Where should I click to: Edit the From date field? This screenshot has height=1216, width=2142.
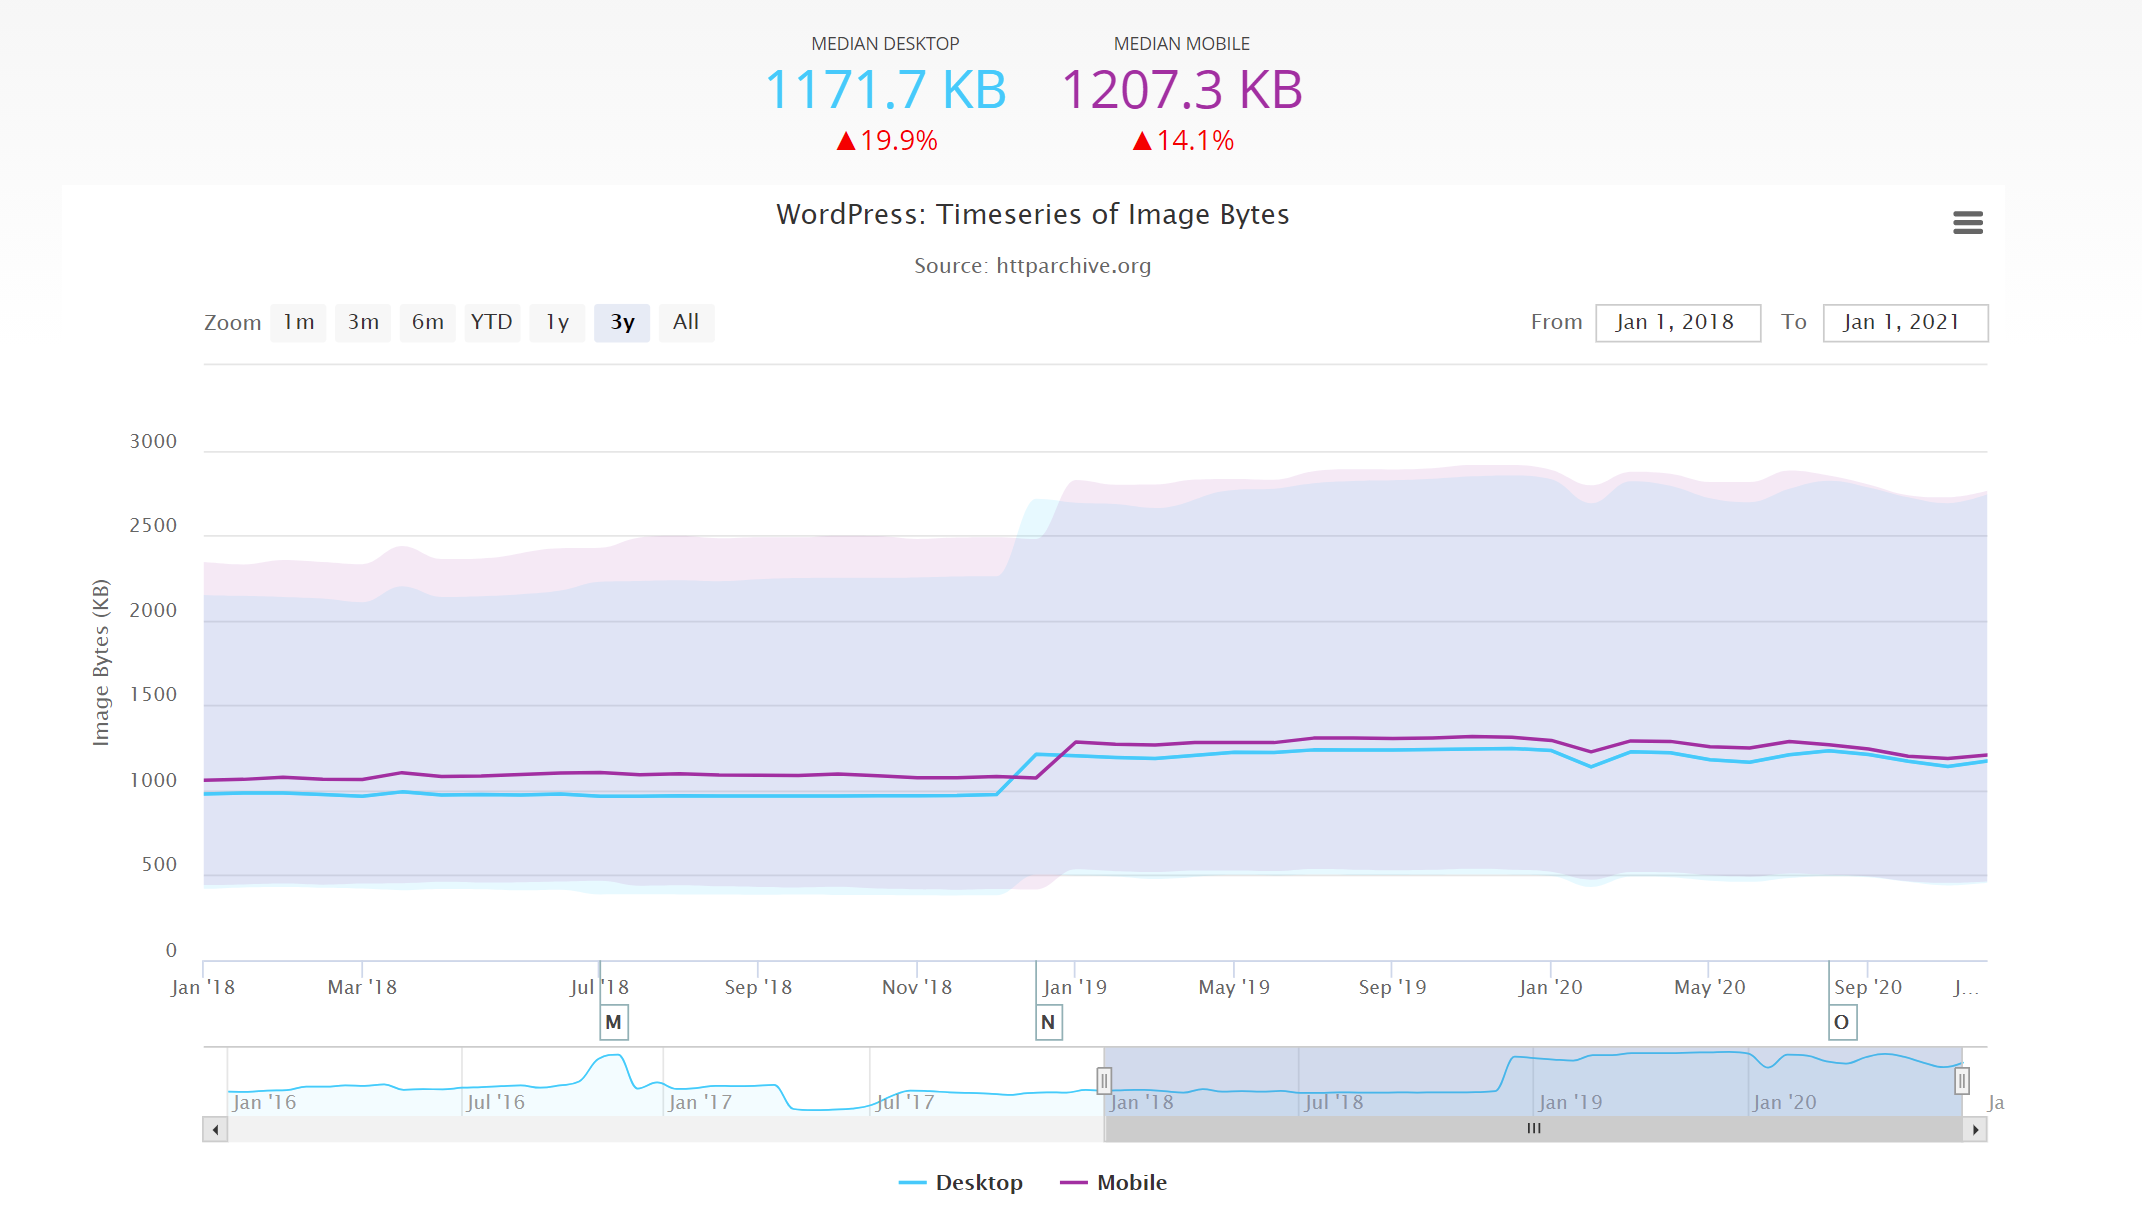[x=1677, y=322]
